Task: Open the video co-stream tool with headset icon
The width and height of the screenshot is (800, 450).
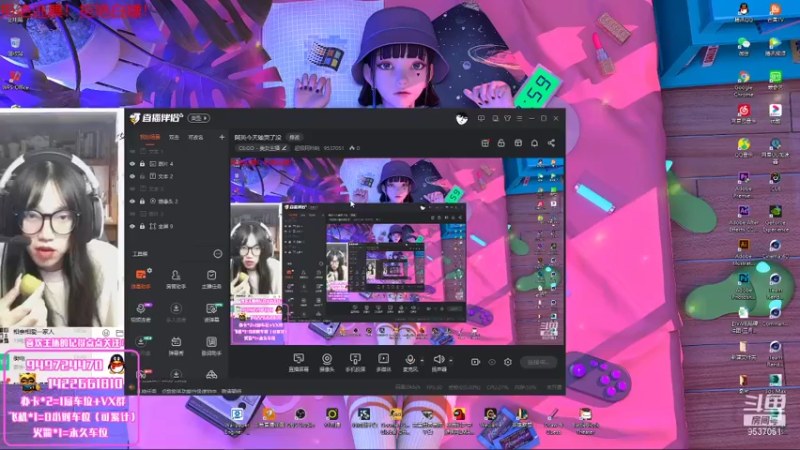Action: point(141,312)
